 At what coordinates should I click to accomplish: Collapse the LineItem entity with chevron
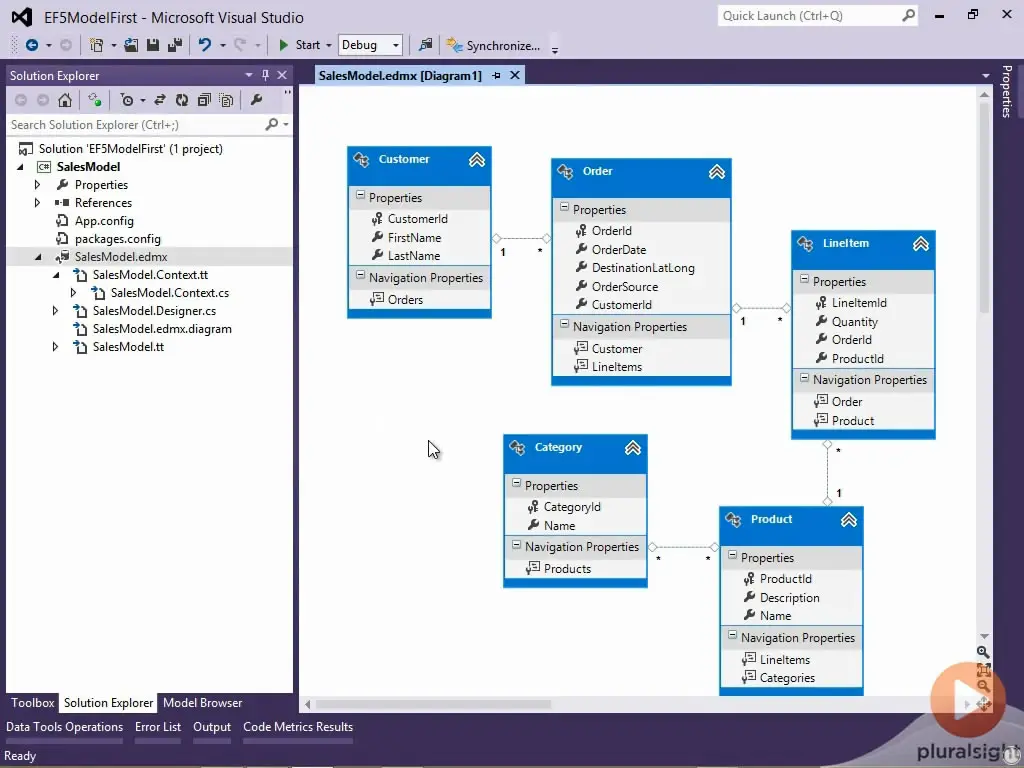click(921, 244)
